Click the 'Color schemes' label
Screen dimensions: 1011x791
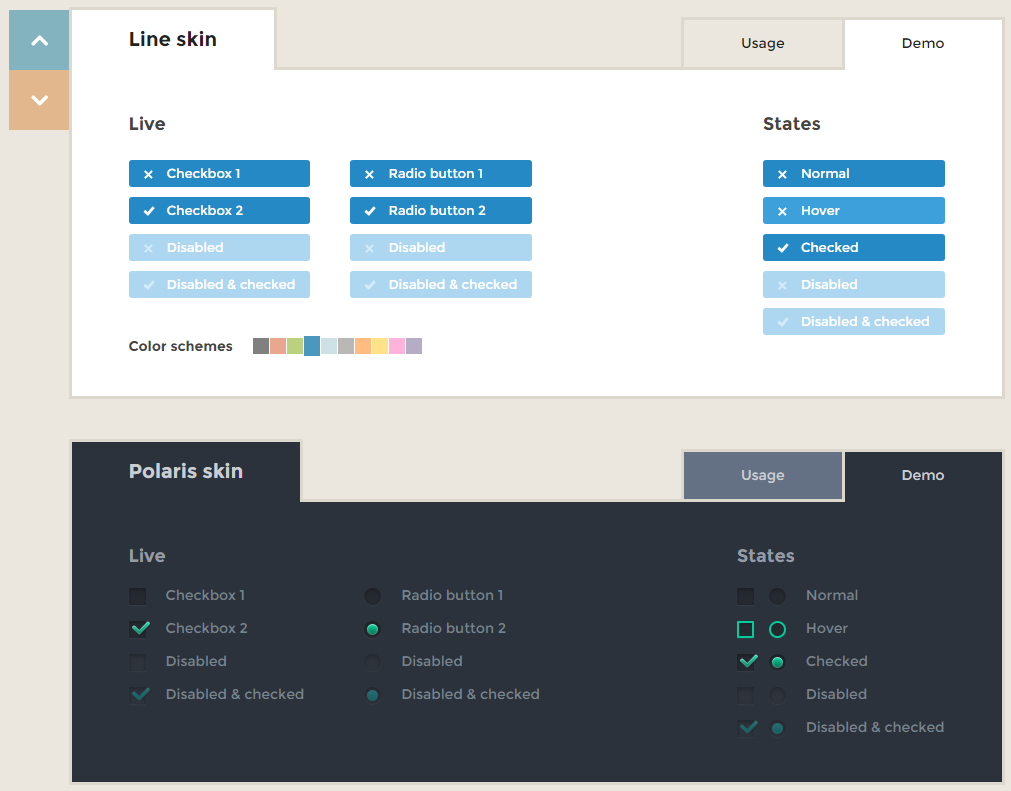click(181, 346)
